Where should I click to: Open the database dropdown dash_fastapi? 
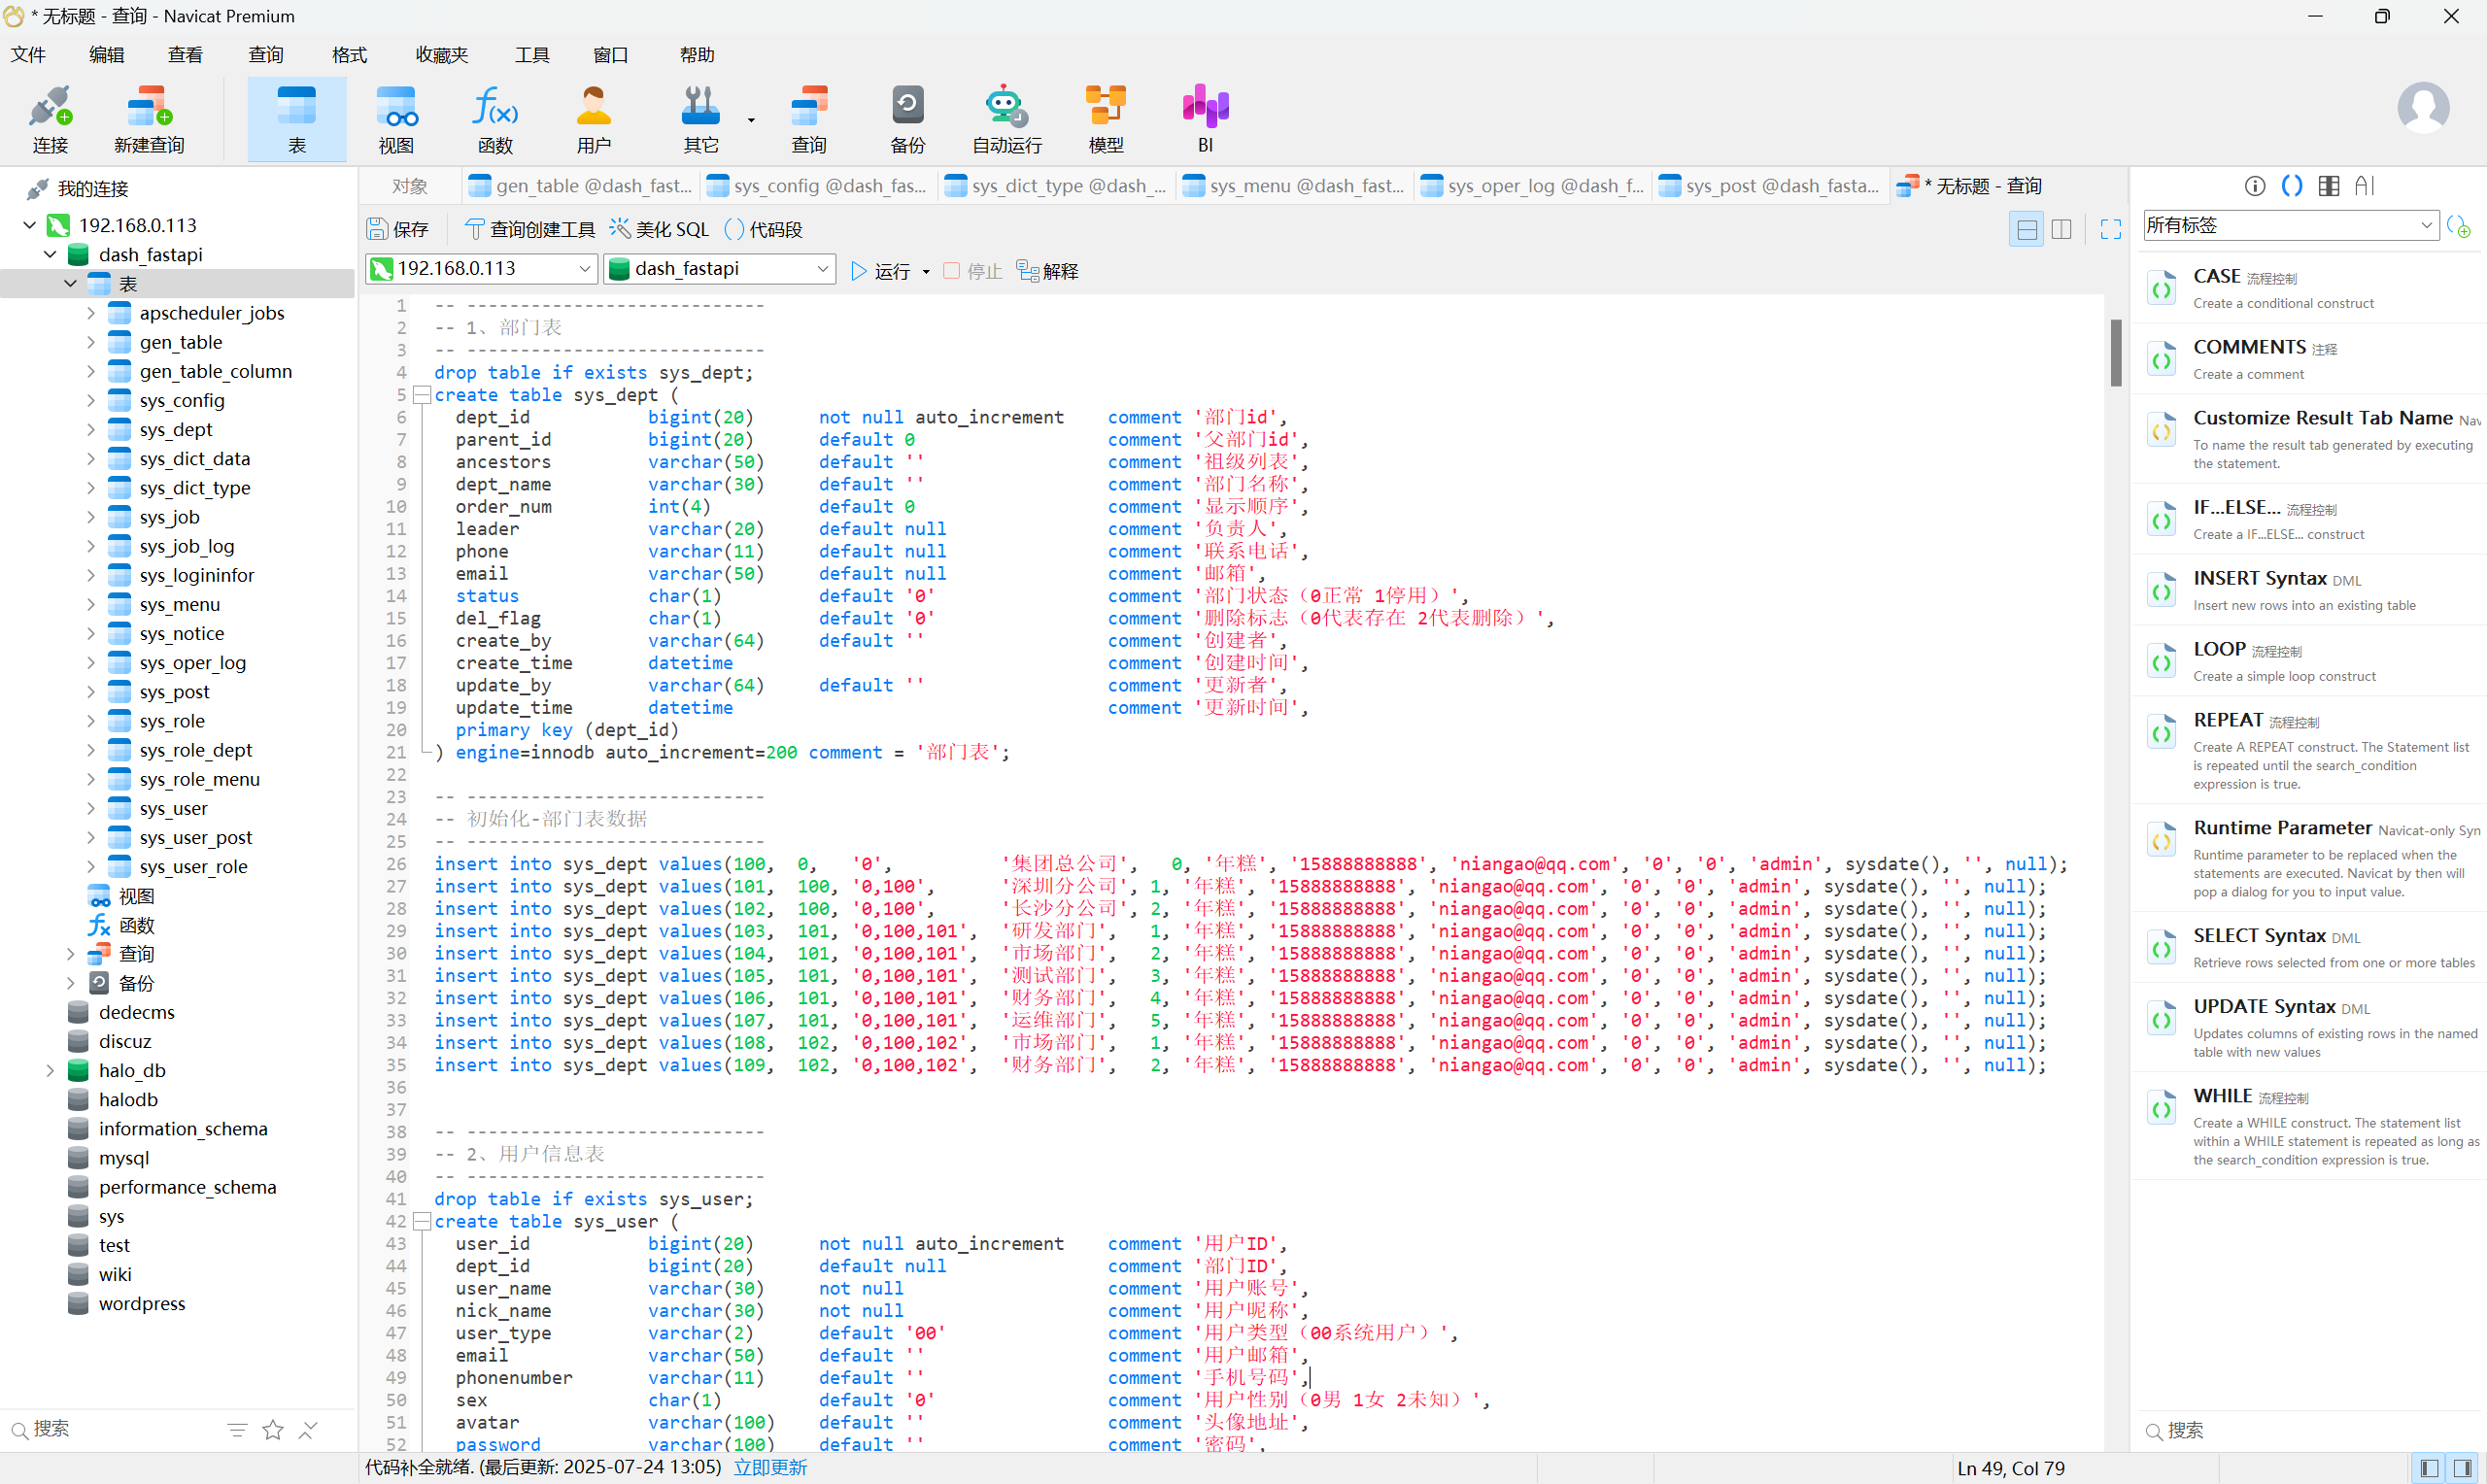720,269
